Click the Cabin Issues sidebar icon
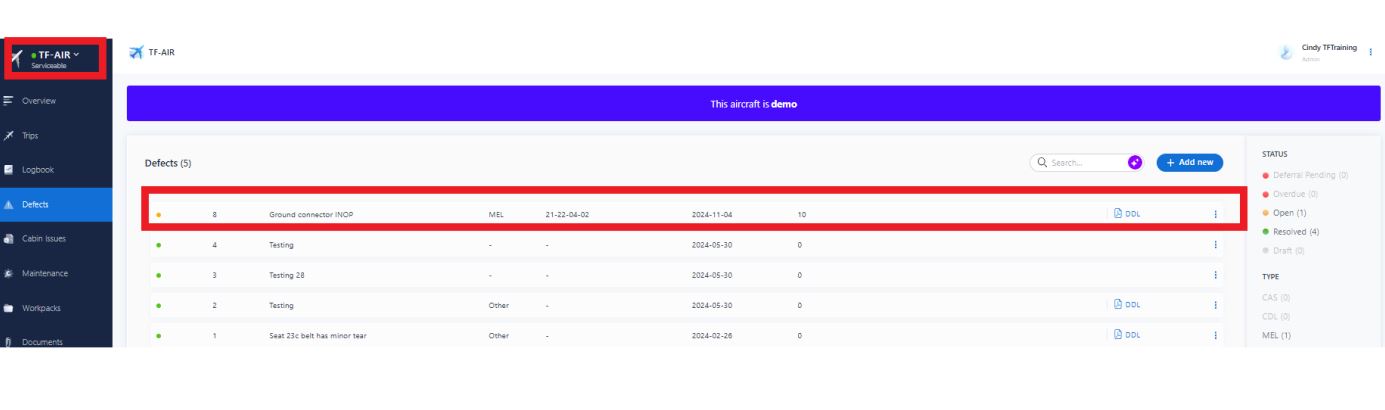 pyautogui.click(x=9, y=239)
